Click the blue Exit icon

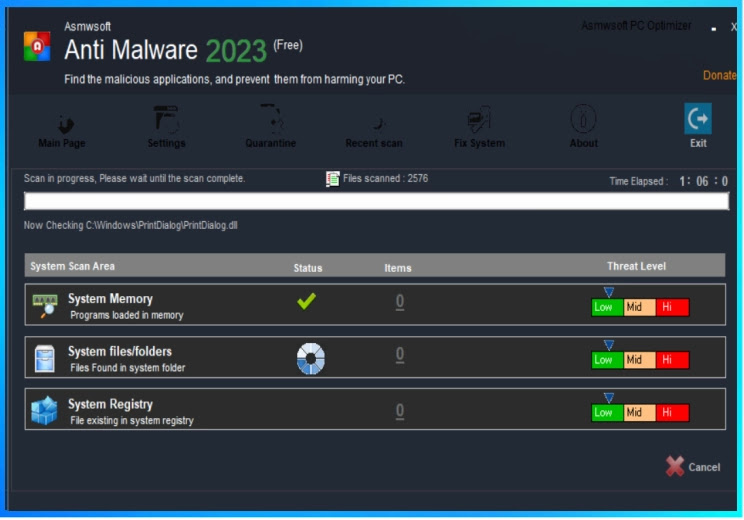698,119
